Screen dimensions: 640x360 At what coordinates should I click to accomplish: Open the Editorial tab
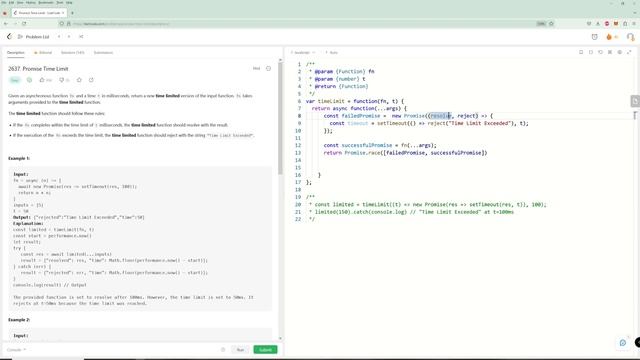(x=43, y=53)
